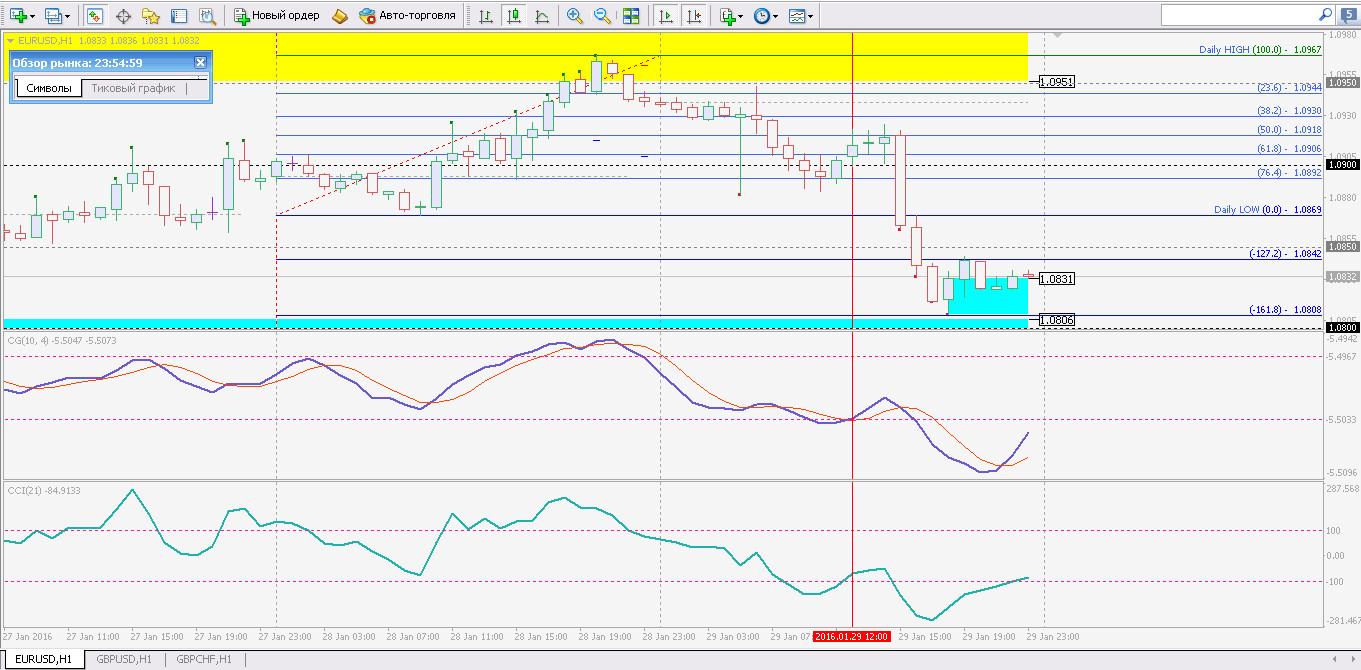Click the (76.4) - 1.0892 Fibonacci label

tap(1289, 173)
